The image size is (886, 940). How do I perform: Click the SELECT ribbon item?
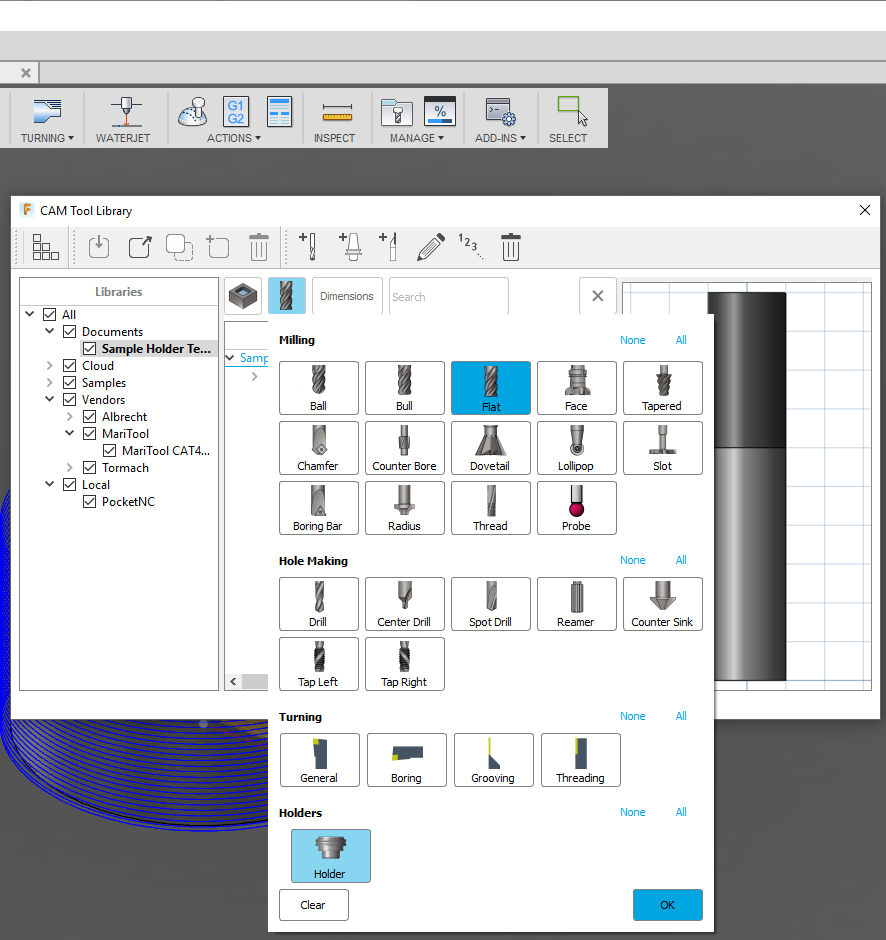pos(568,120)
